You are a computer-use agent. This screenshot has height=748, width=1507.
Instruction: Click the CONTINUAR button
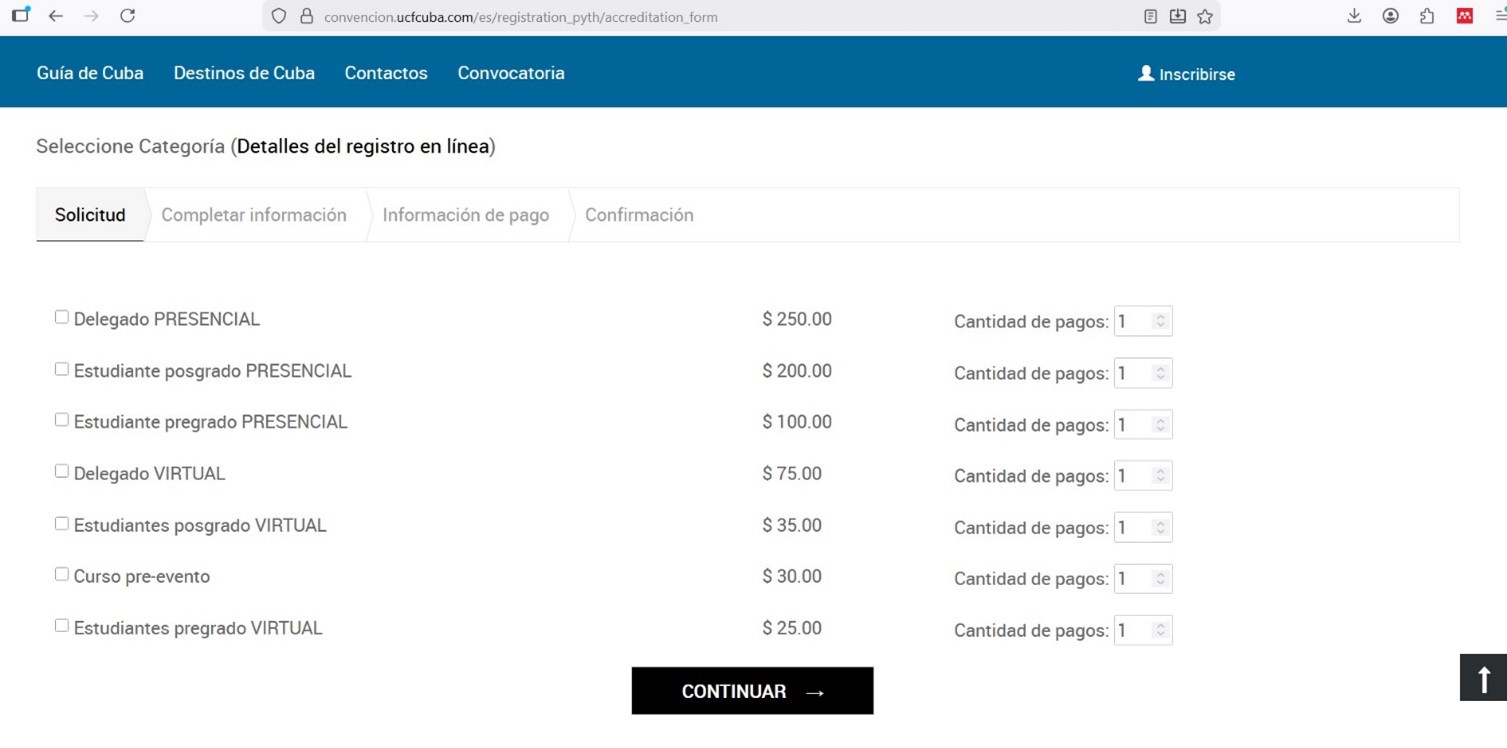(752, 691)
